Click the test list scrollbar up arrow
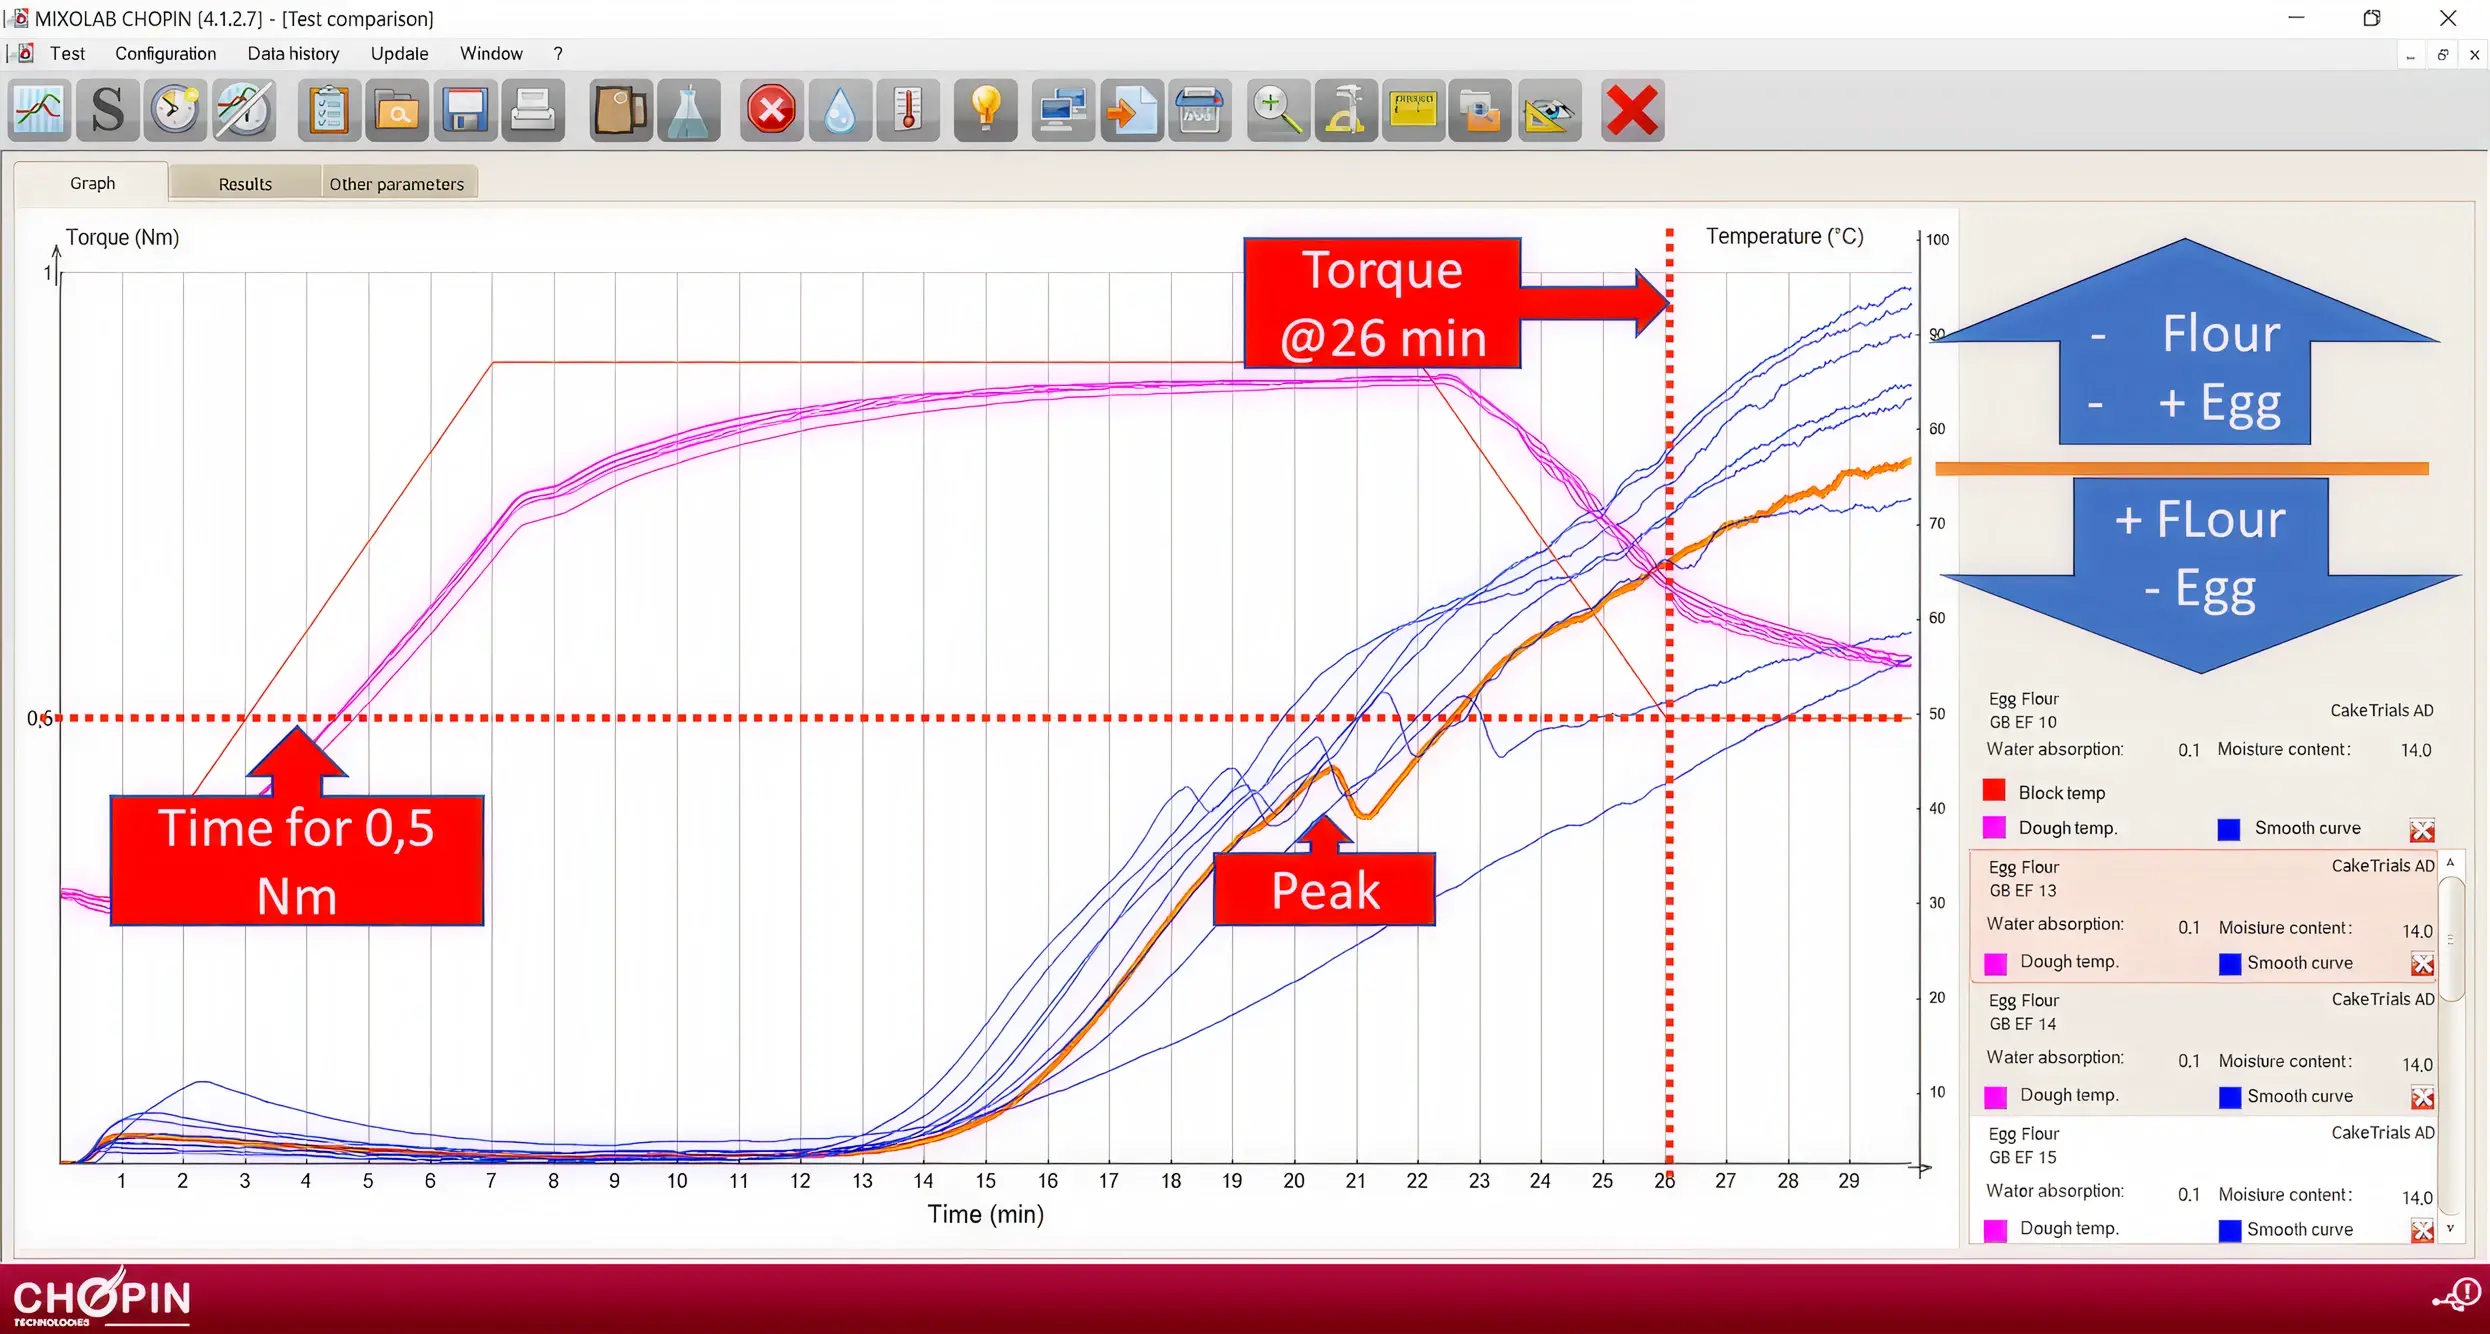Viewport: 2490px width, 1334px height. [2451, 862]
